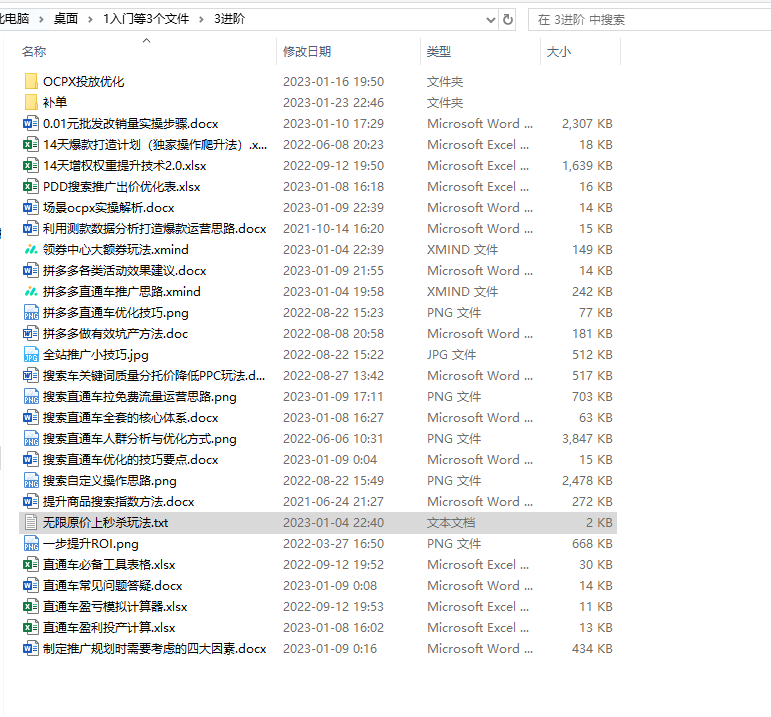
Task: Select file name 一步提升ROI.png
Action: 90,543
